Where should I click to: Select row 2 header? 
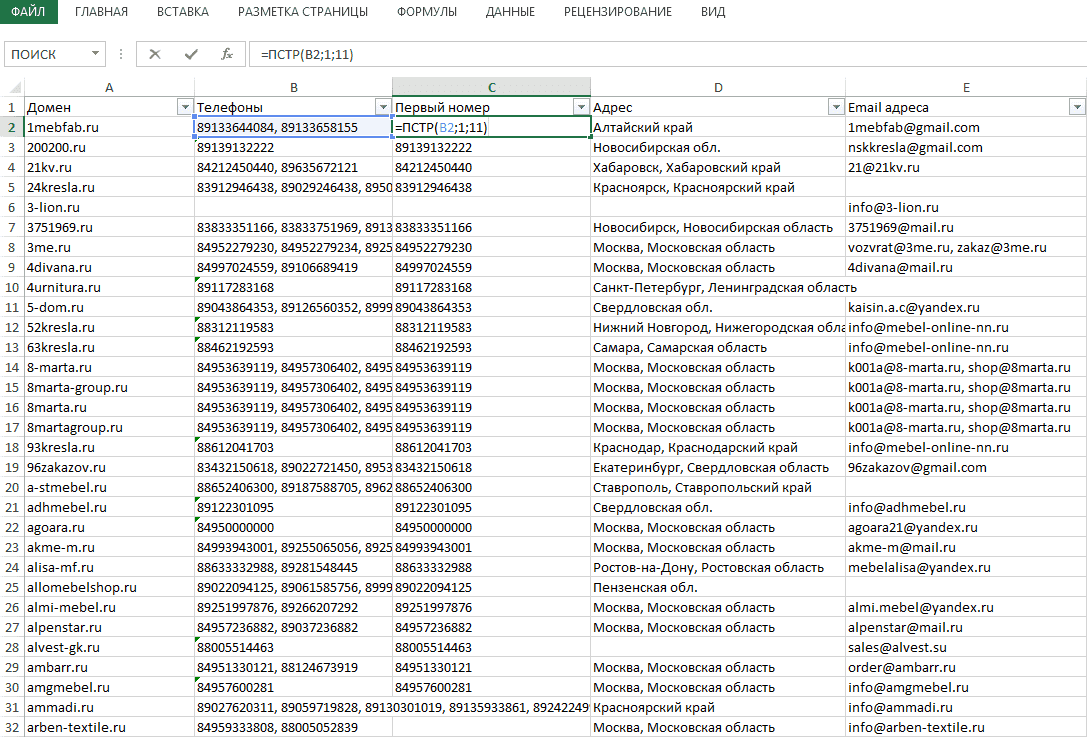pos(12,128)
